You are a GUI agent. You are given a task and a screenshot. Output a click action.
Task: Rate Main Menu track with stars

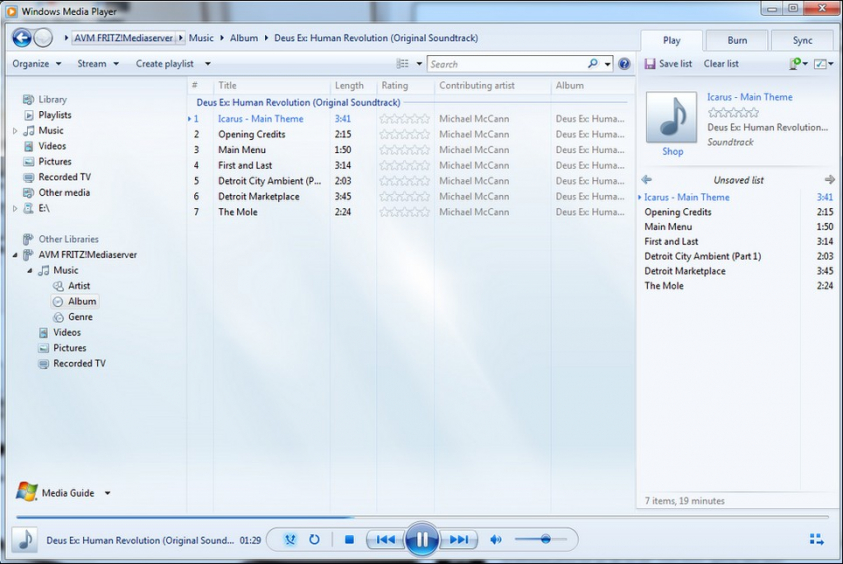404,150
